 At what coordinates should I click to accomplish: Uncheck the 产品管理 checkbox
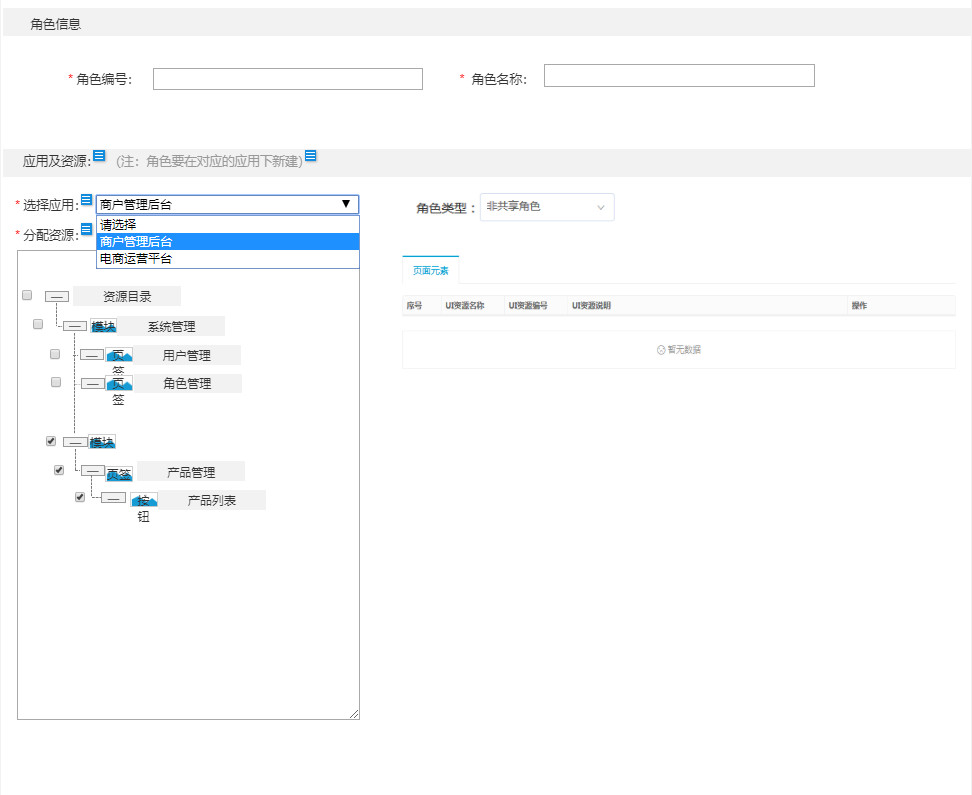(x=59, y=470)
